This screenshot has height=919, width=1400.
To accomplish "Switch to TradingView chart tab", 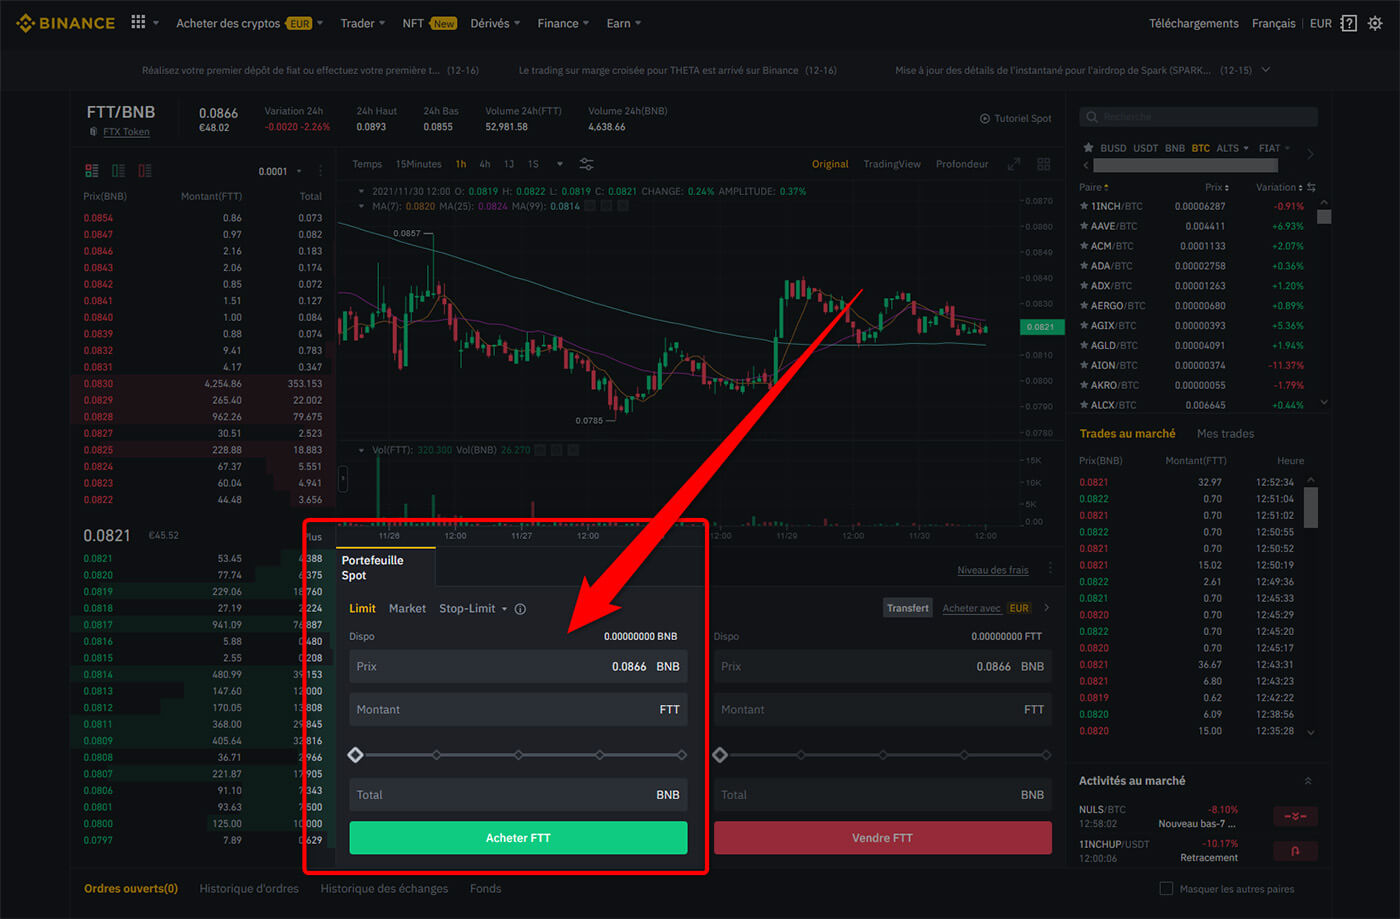I will point(892,164).
